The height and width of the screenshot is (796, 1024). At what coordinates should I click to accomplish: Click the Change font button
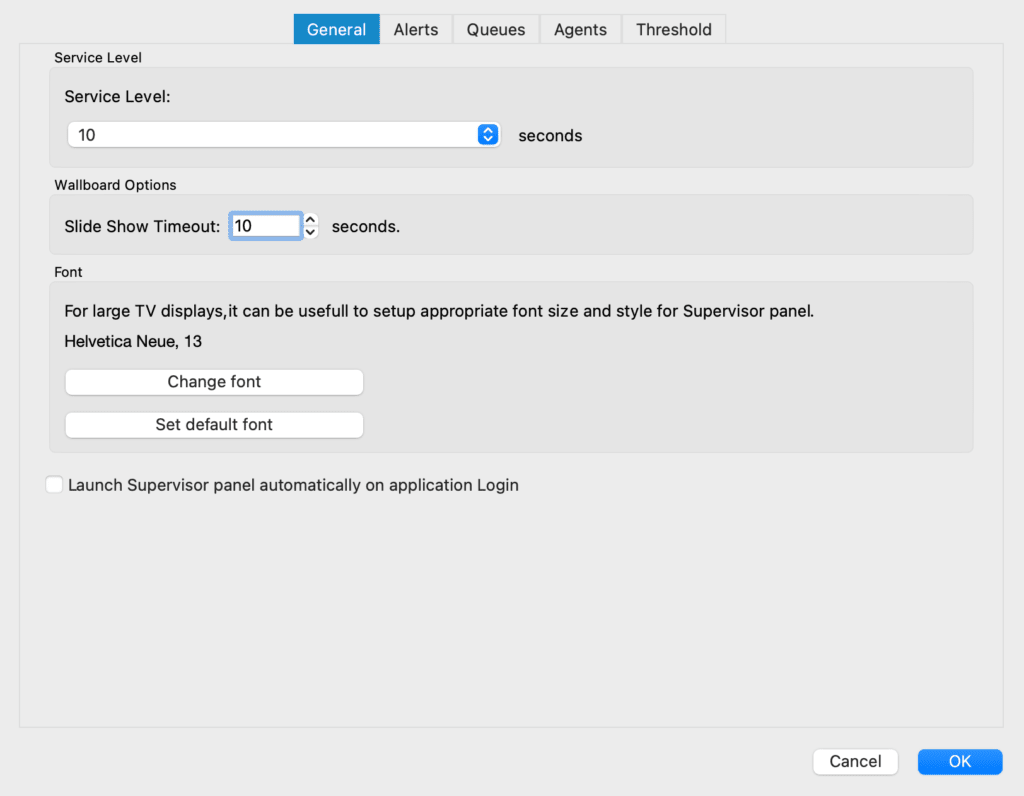pyautogui.click(x=214, y=382)
